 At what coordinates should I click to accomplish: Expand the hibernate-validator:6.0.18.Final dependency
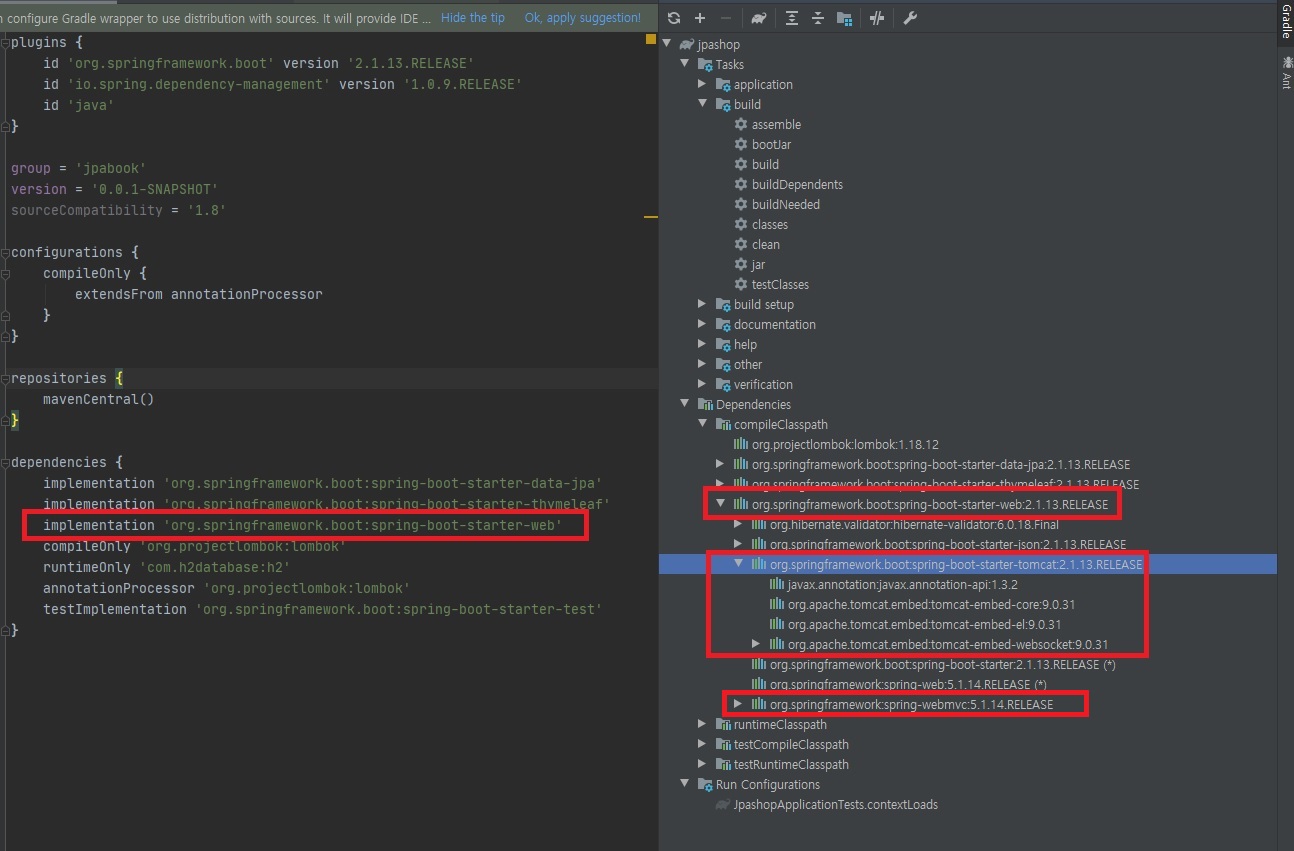pyautogui.click(x=738, y=524)
